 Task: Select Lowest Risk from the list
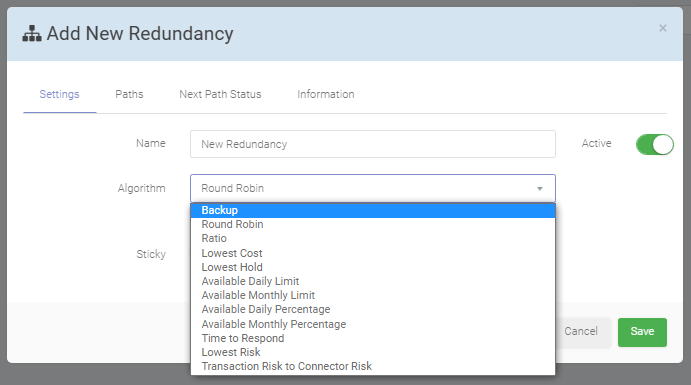point(373,352)
